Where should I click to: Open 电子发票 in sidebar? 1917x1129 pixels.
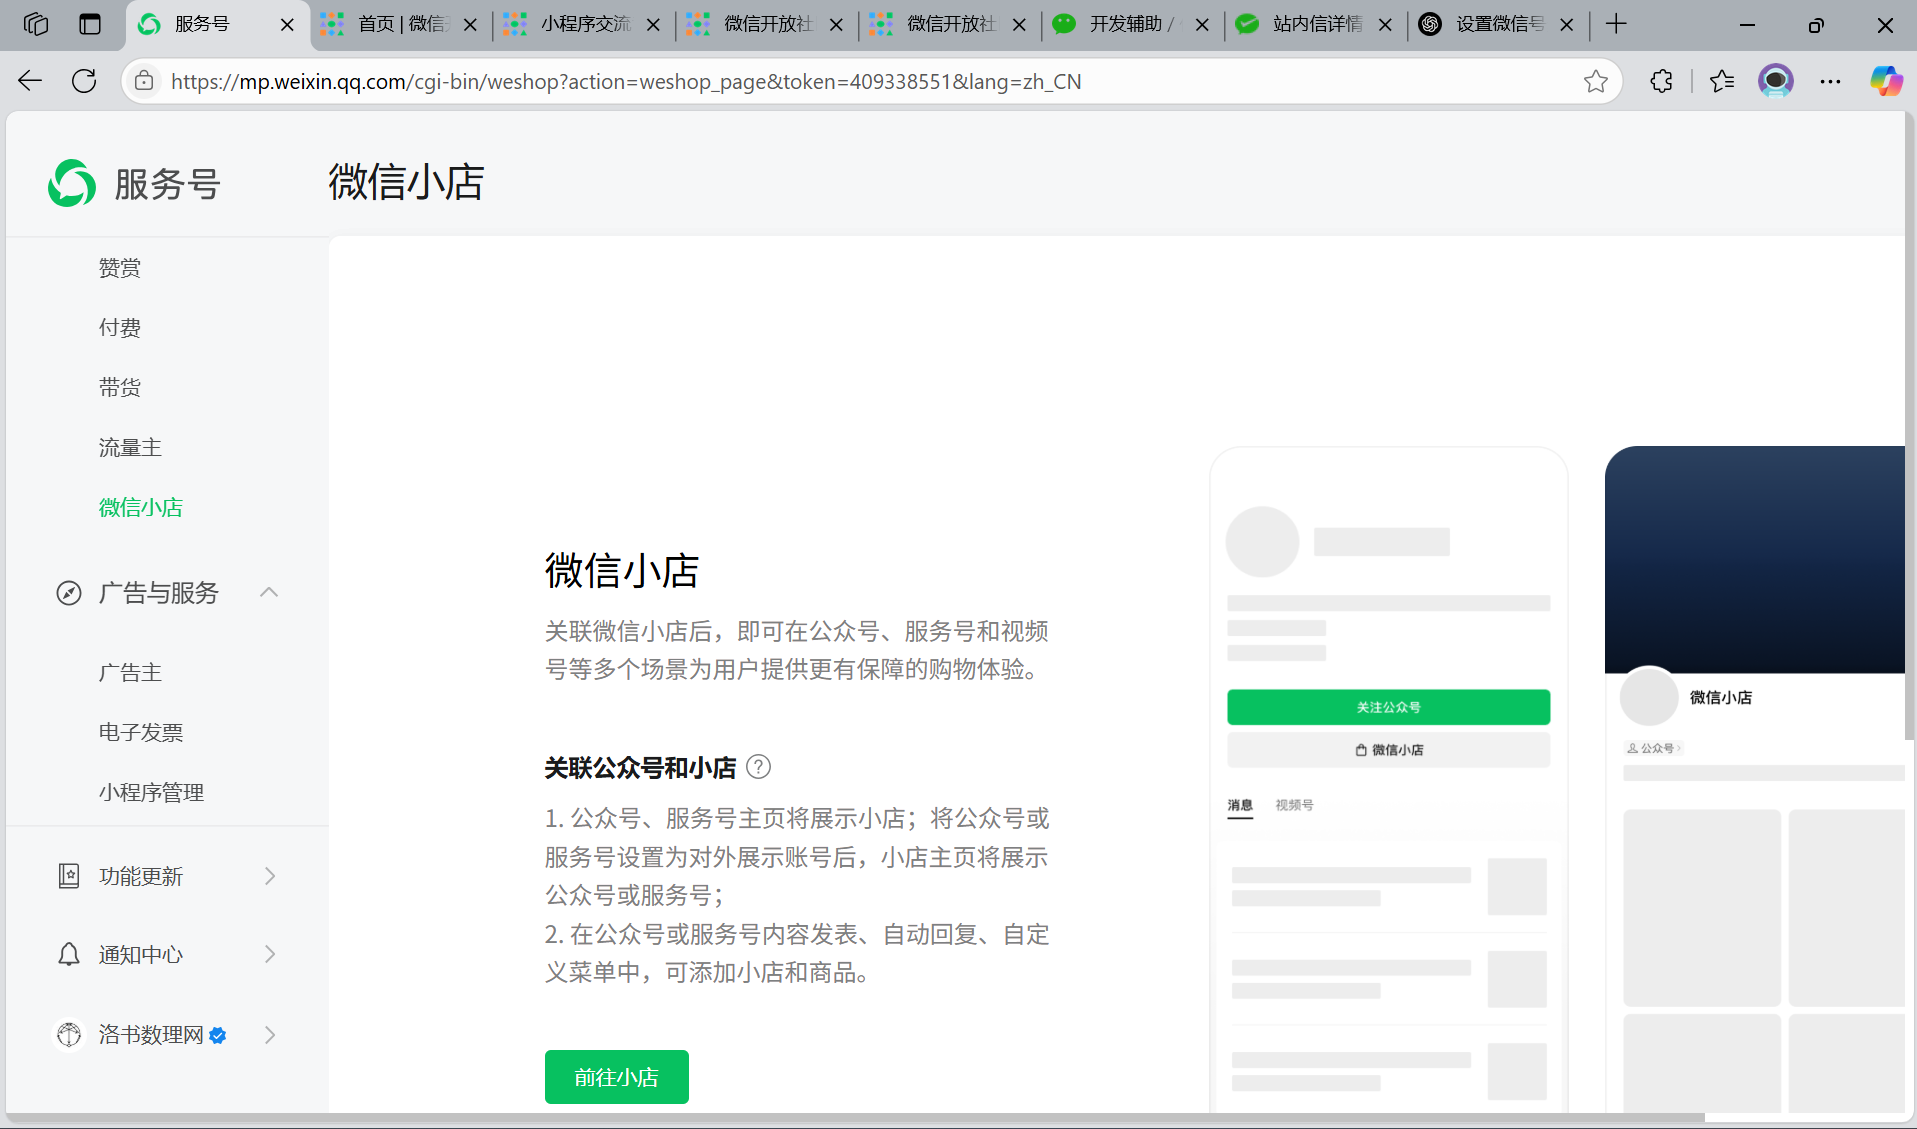coord(141,733)
